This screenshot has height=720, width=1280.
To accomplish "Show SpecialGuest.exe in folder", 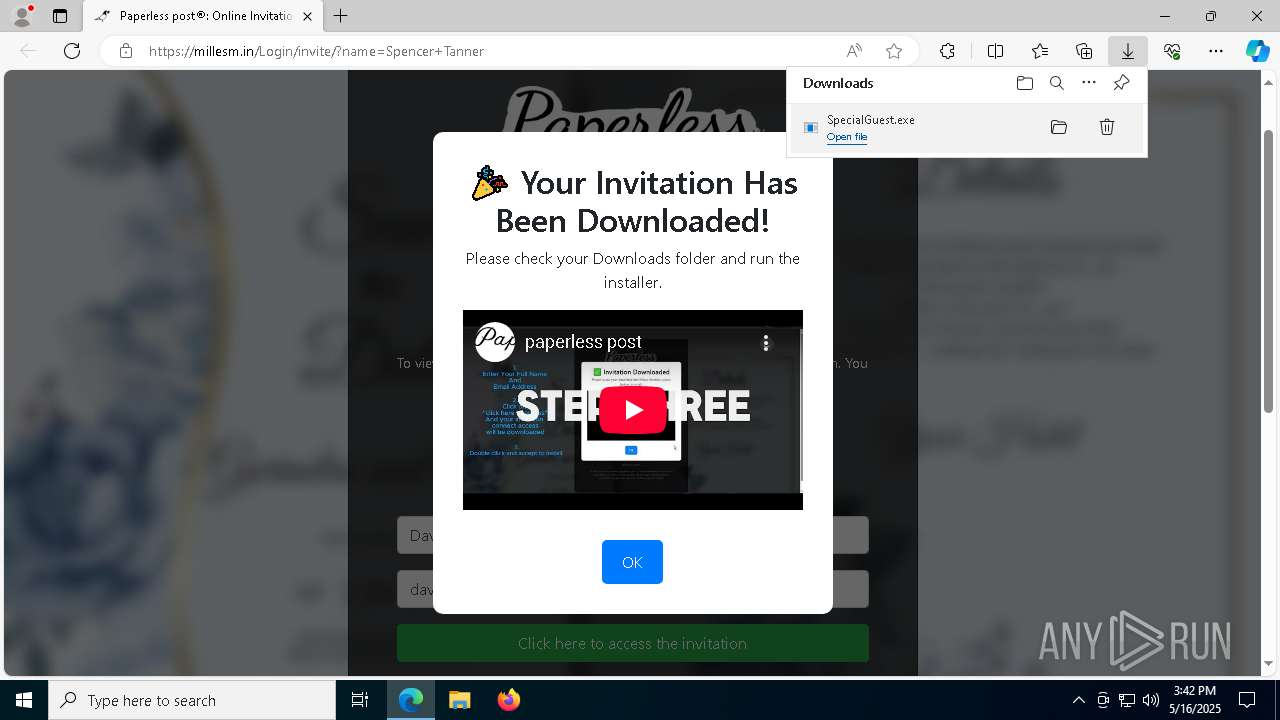I will coord(1059,127).
